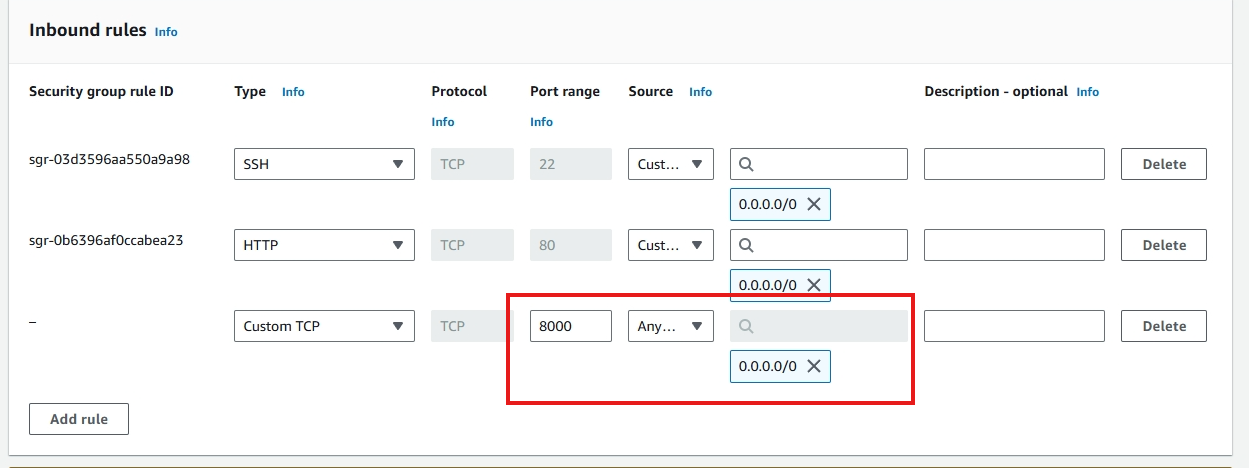Click description field for HTTP rule

coord(1014,245)
